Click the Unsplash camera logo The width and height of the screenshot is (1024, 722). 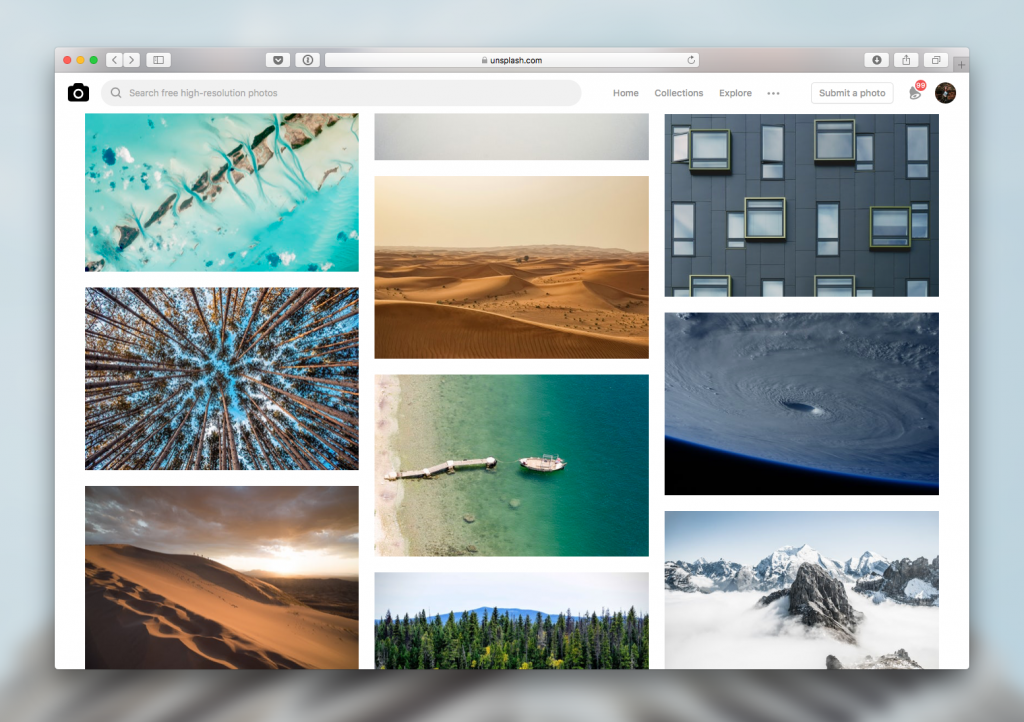click(78, 92)
